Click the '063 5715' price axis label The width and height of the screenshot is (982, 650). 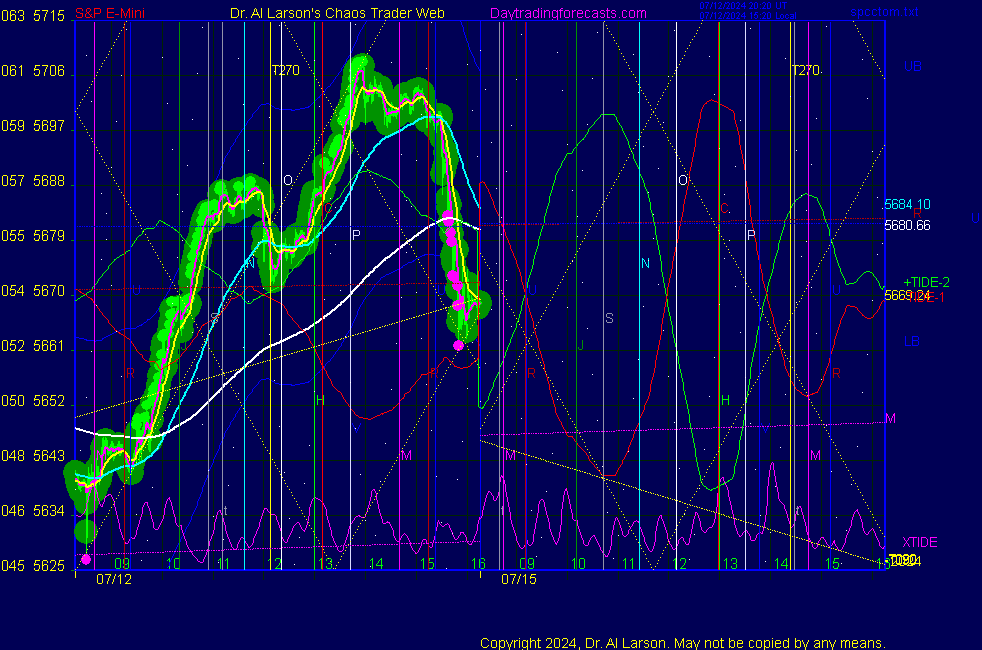(x=33, y=16)
